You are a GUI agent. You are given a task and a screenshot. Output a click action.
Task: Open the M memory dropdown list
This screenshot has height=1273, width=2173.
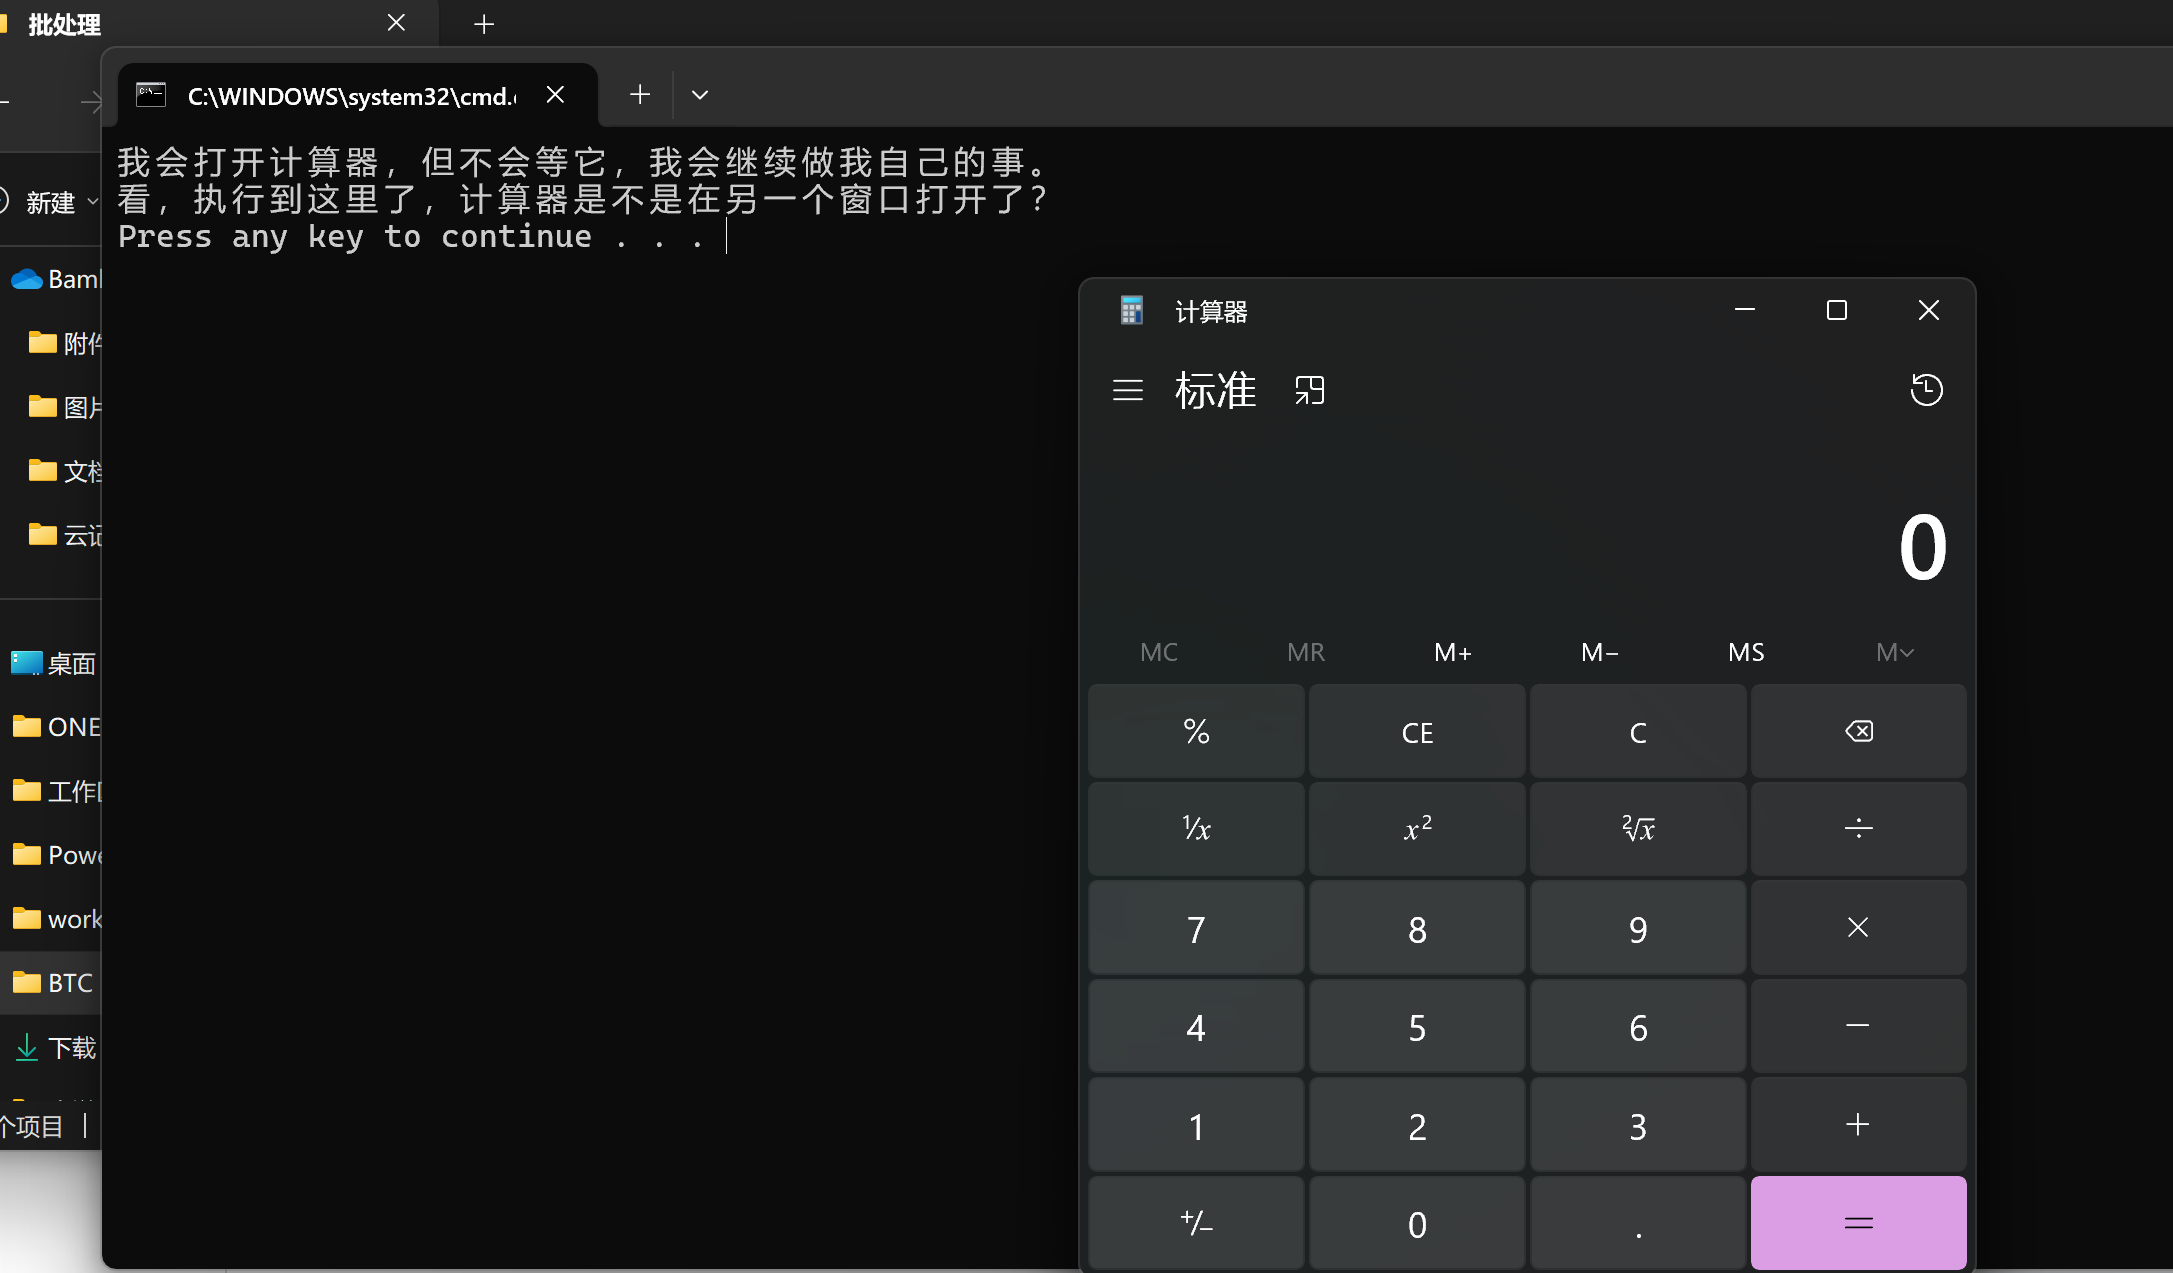click(x=1894, y=652)
